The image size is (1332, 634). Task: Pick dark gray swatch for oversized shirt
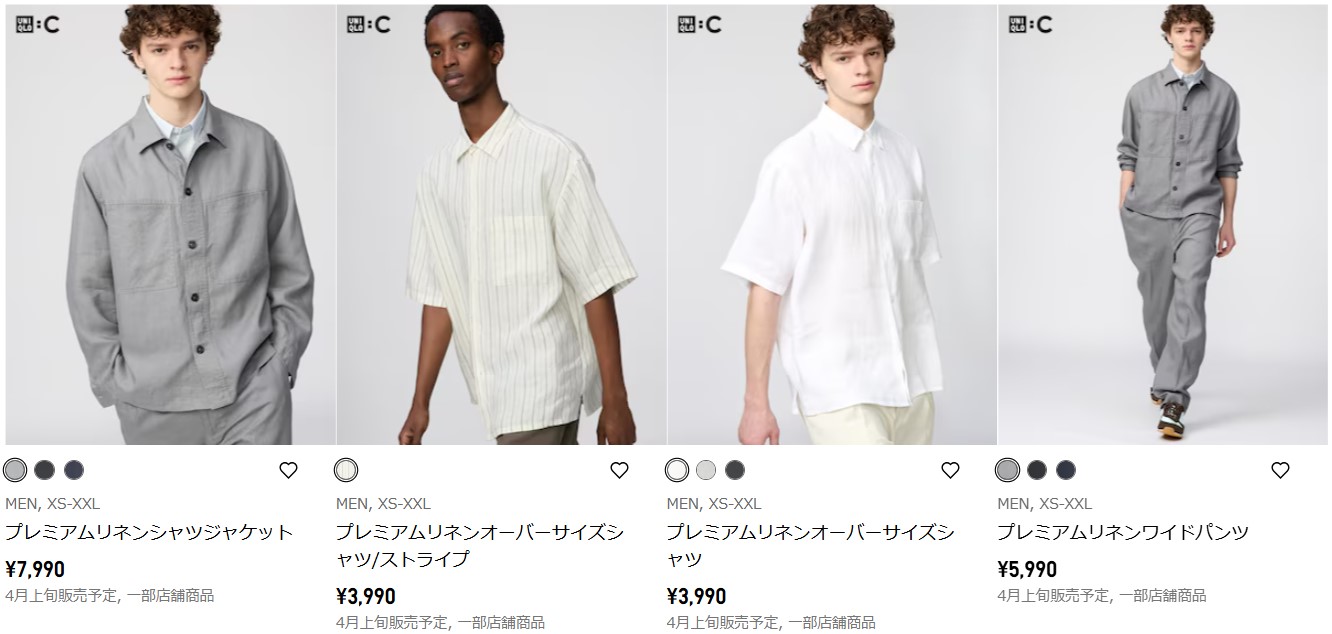pos(735,470)
